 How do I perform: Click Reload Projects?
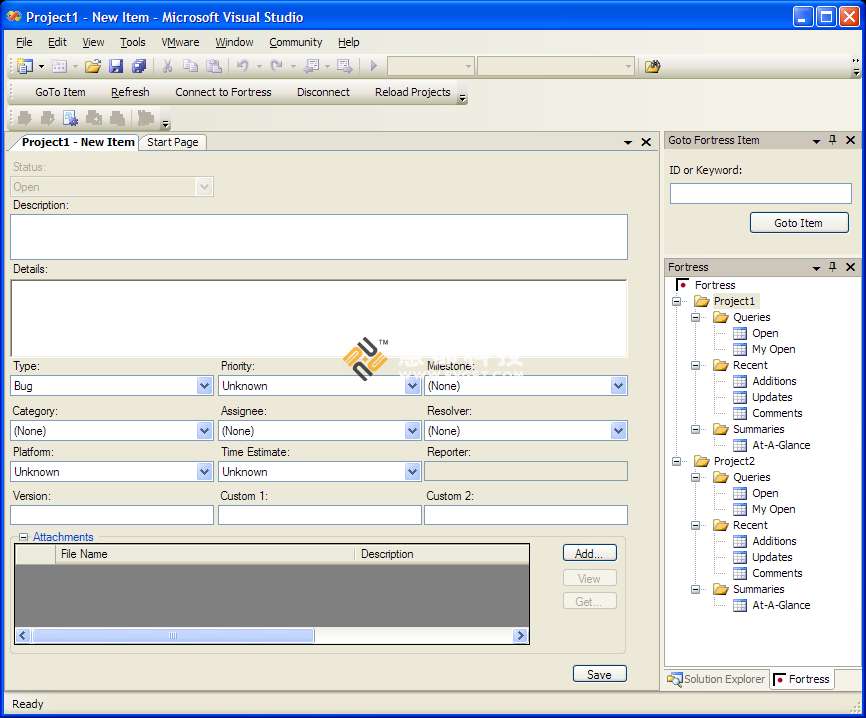click(413, 92)
